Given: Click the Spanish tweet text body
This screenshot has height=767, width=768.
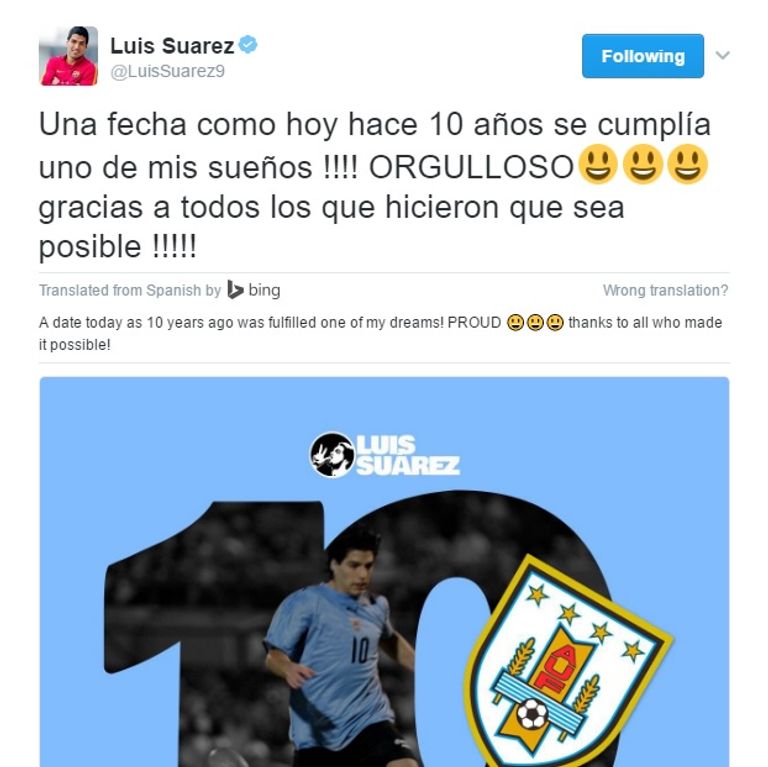Looking at the screenshot, I should pos(375,185).
